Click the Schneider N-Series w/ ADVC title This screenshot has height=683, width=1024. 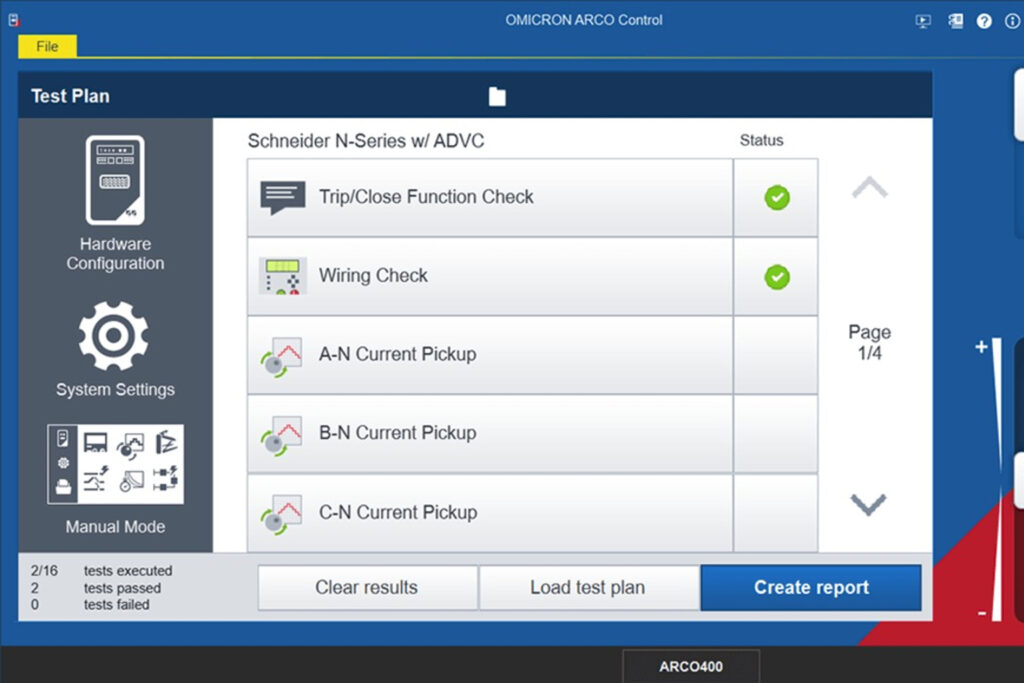point(366,141)
